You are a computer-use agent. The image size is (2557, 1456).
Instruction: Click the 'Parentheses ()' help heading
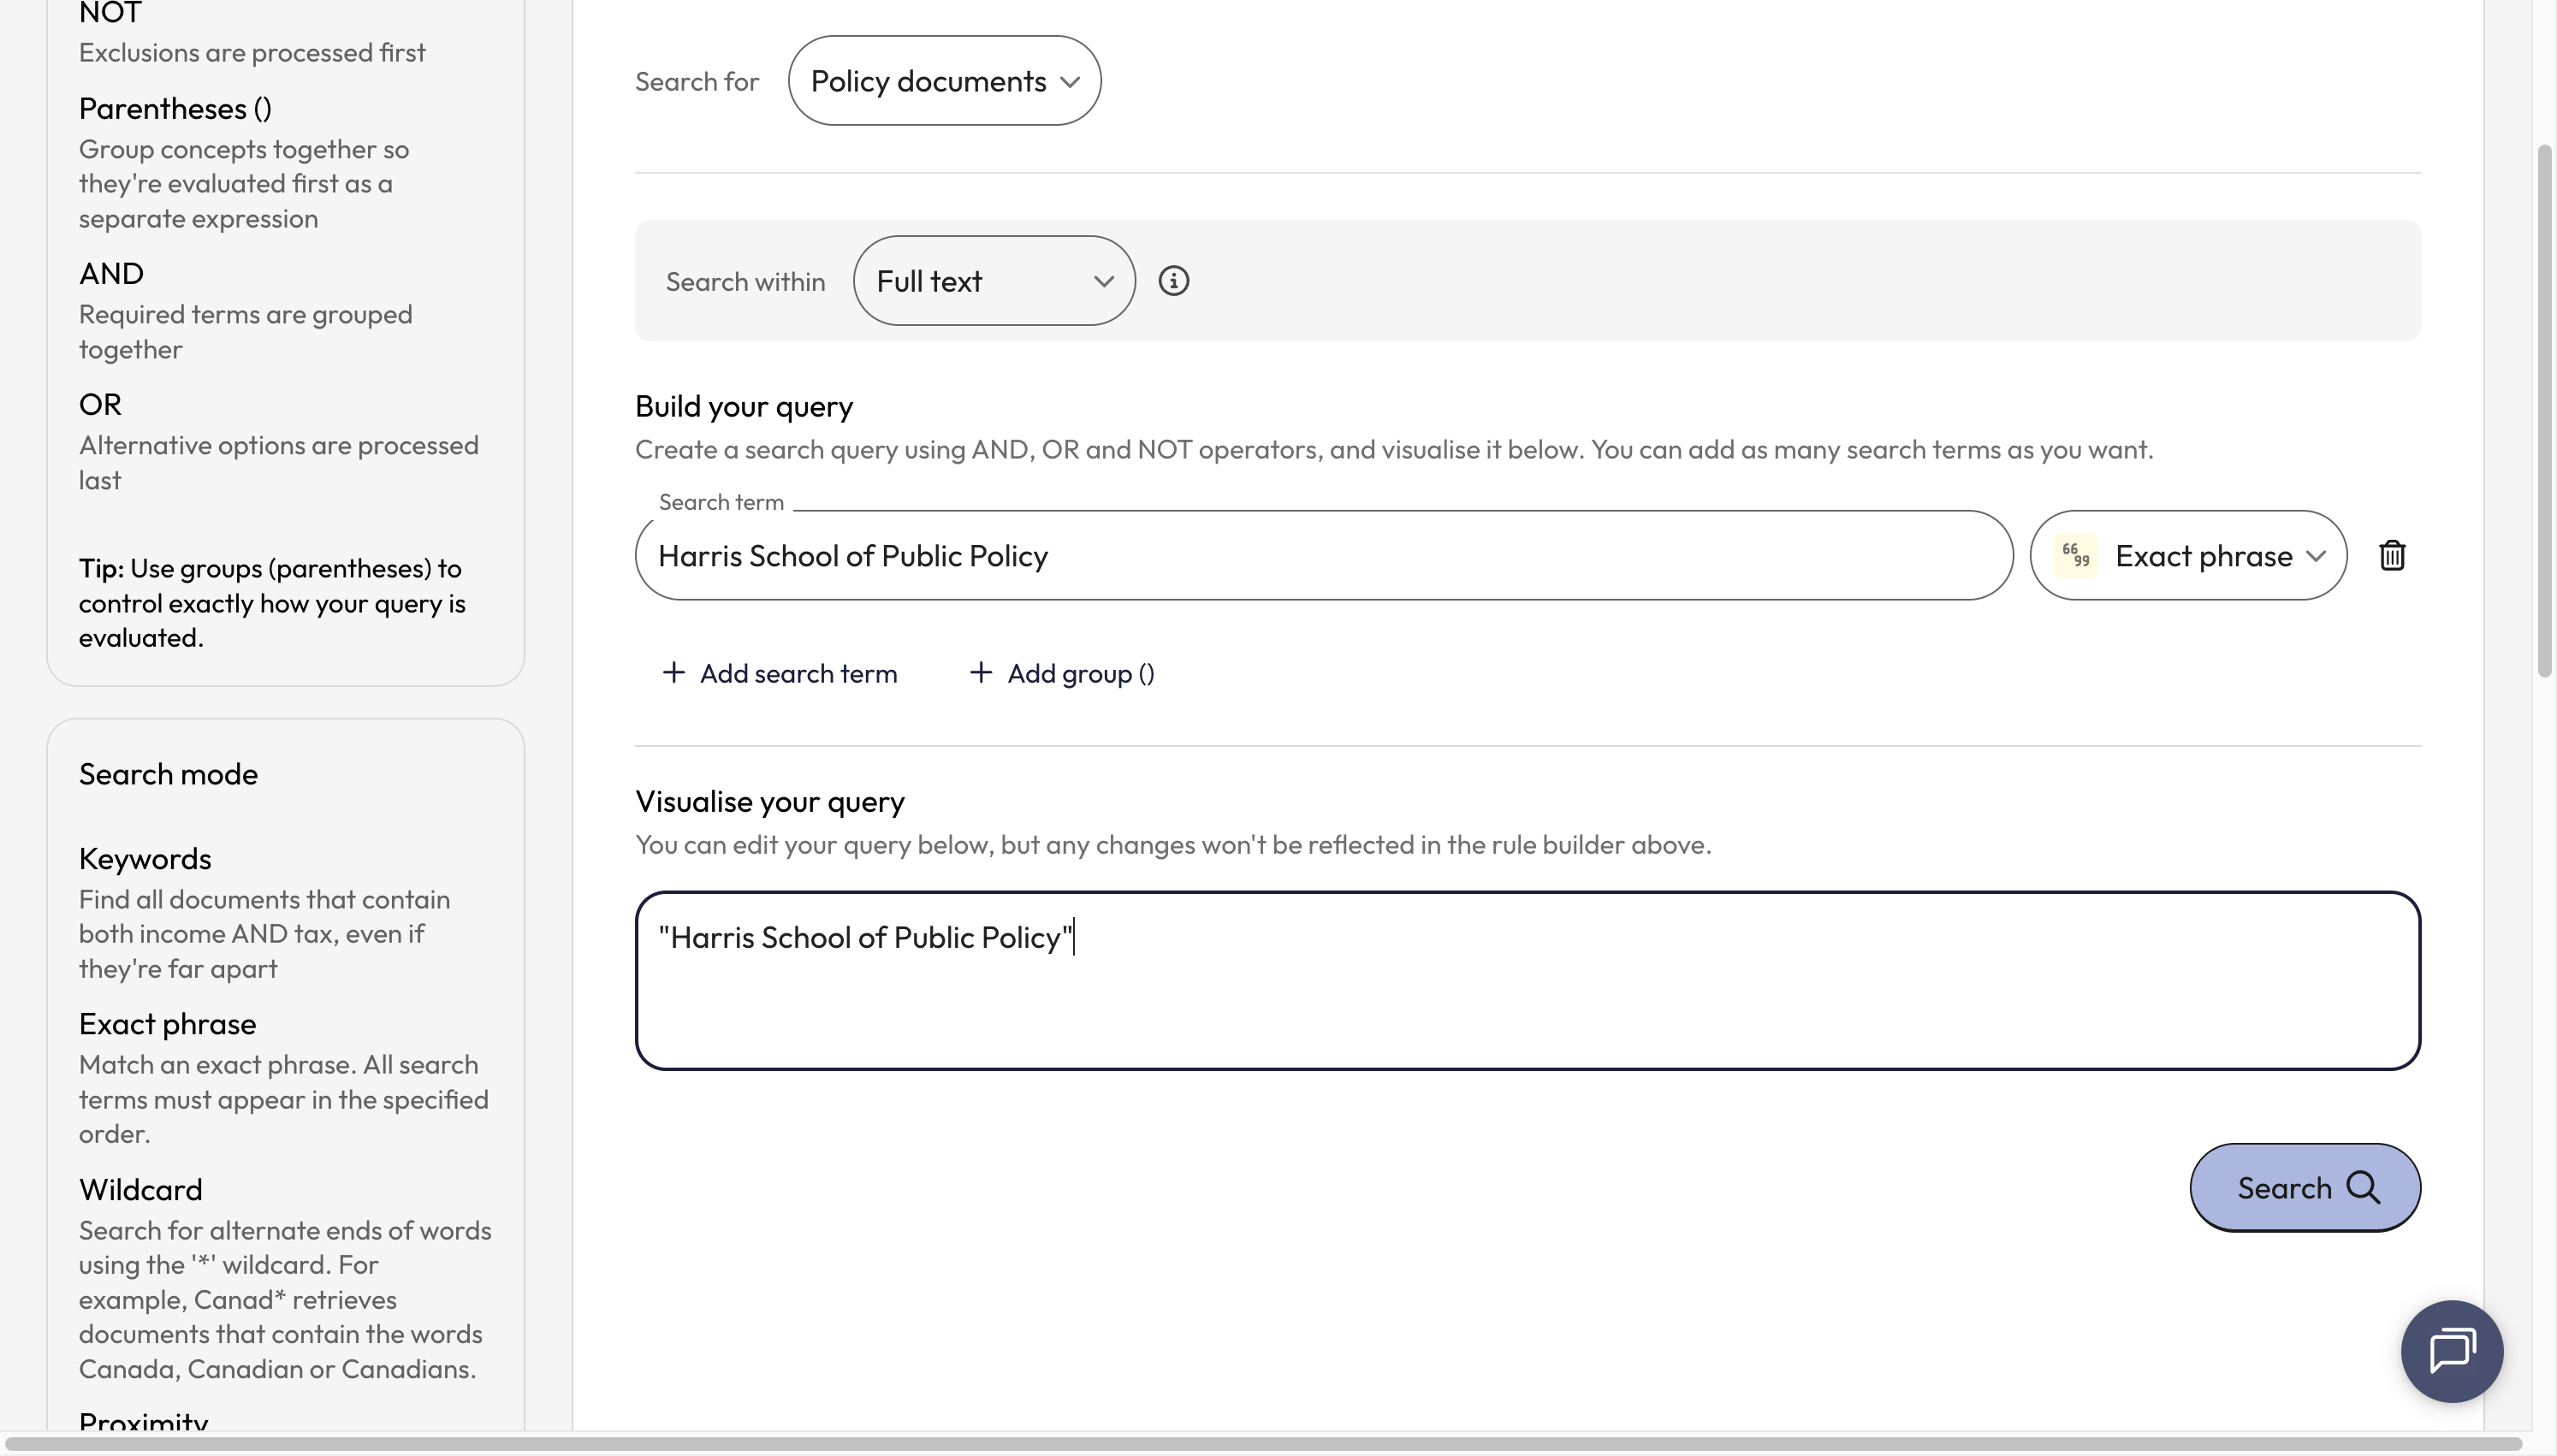click(x=175, y=109)
